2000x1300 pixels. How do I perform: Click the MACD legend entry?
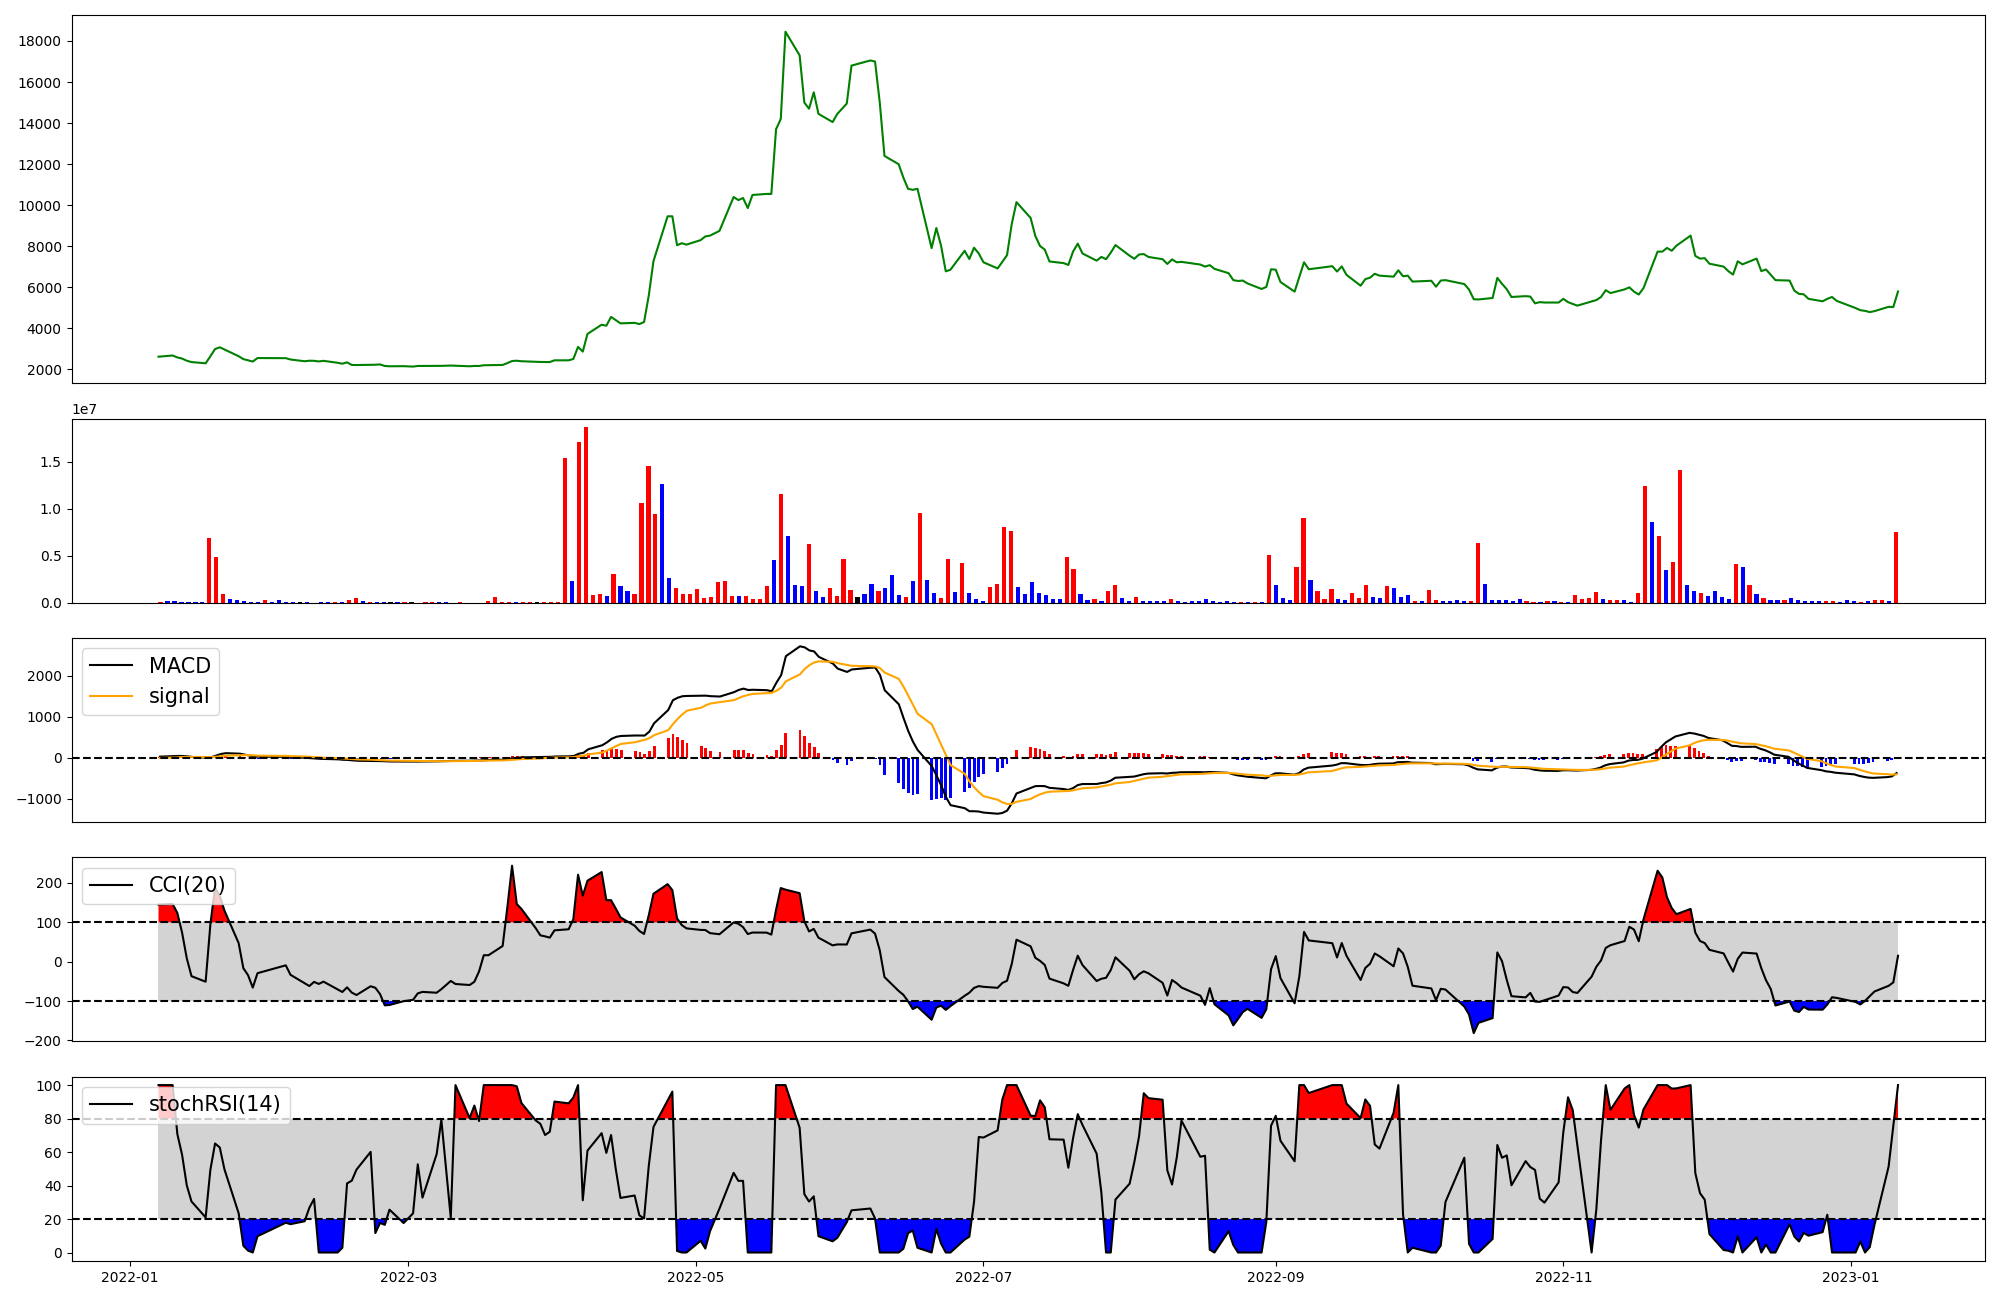179,666
